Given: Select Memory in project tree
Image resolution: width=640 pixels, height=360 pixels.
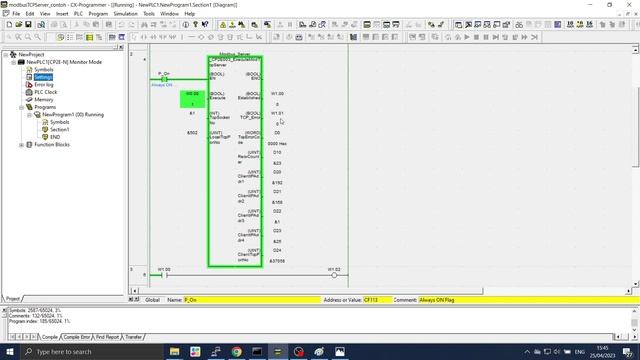Looking at the screenshot, I should pyautogui.click(x=44, y=100).
